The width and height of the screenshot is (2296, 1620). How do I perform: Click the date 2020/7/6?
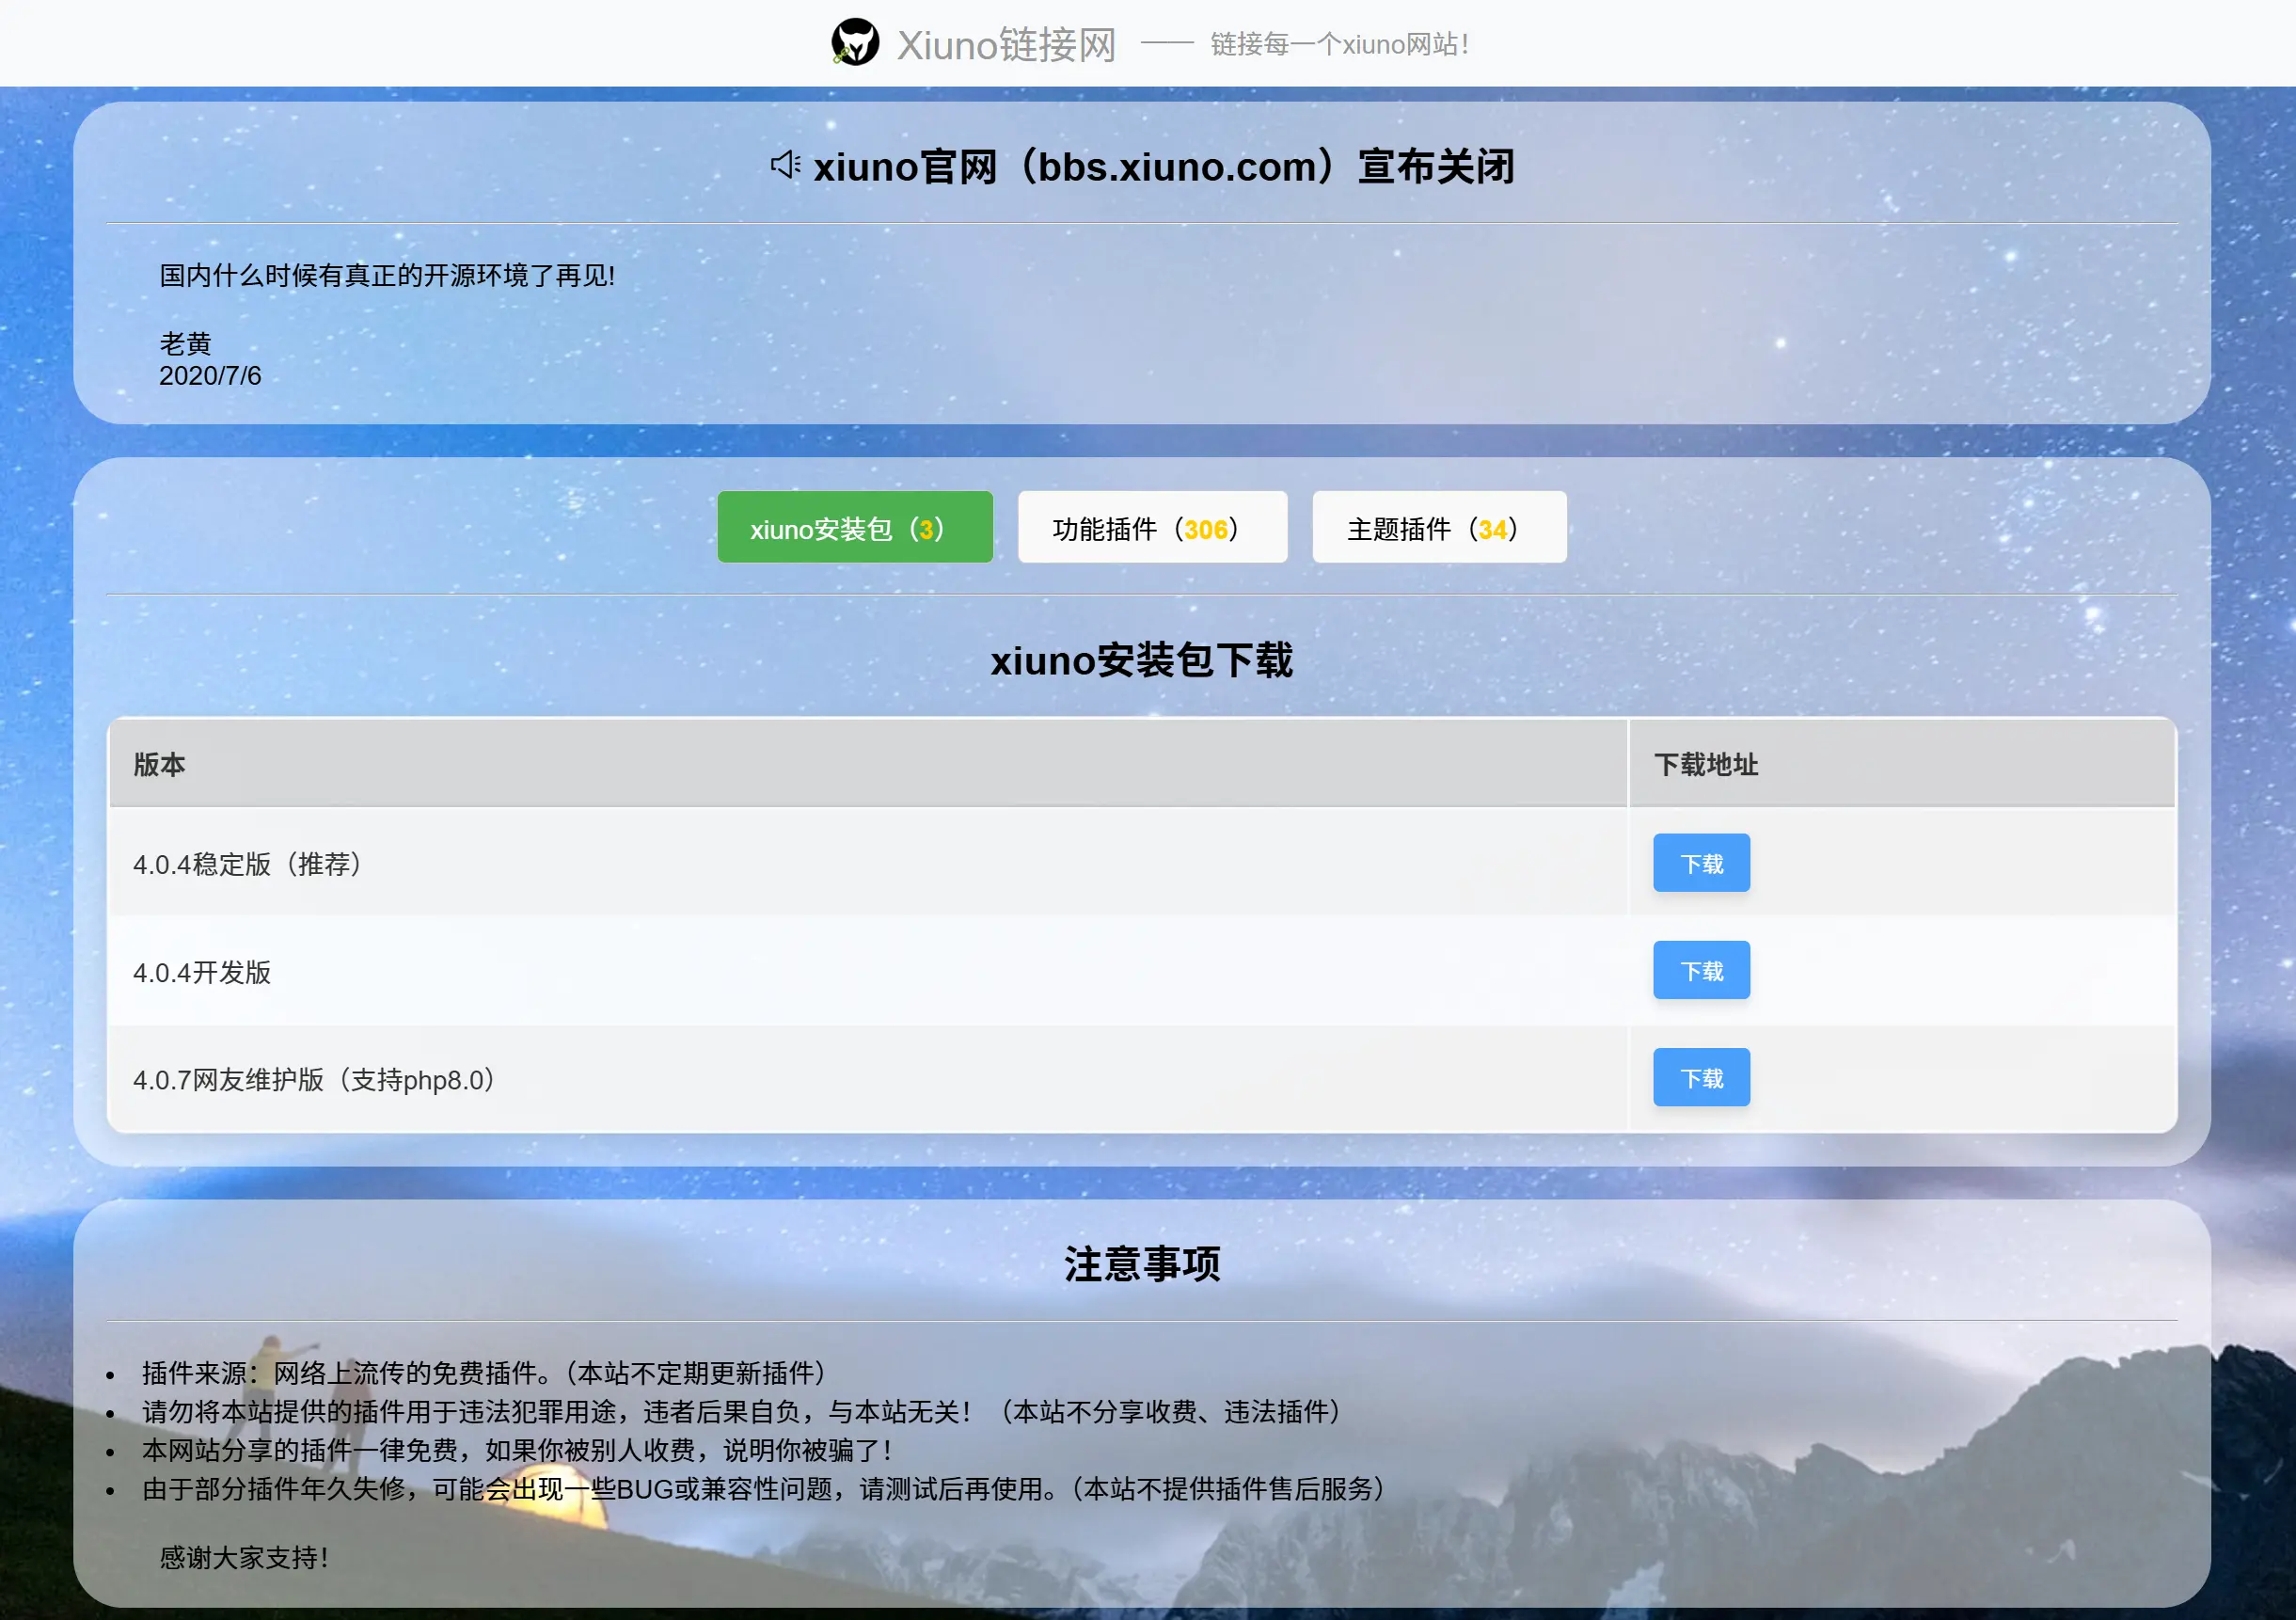click(210, 376)
